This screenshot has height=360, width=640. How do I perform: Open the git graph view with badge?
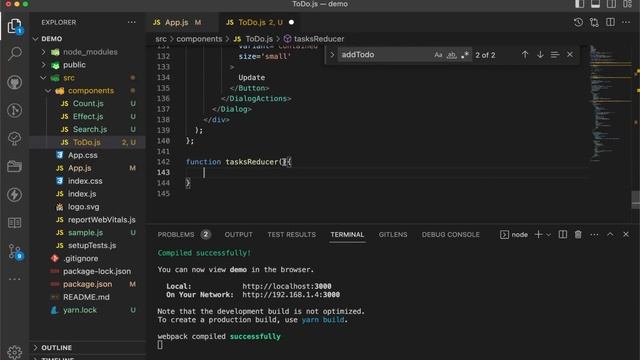(x=16, y=251)
